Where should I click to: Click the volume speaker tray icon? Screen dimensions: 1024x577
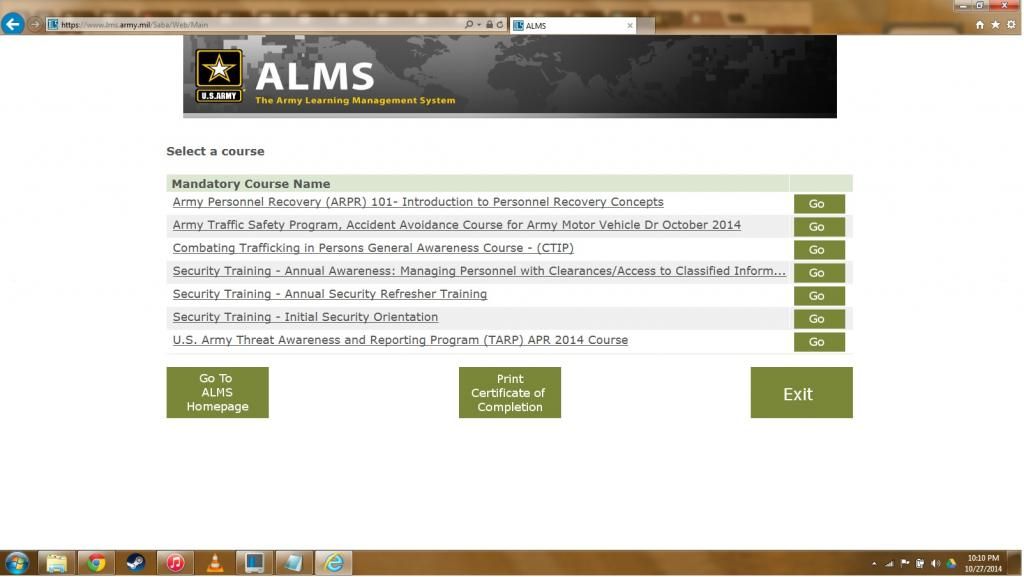936,564
